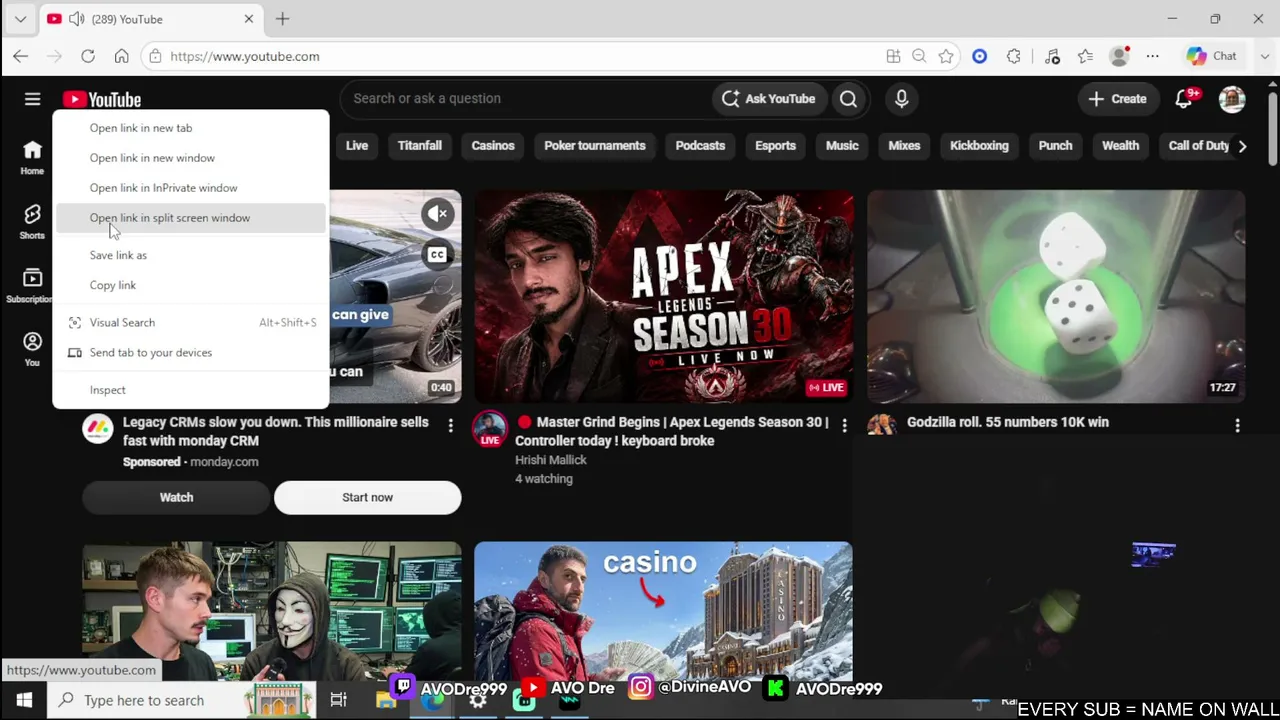Open Edge settings and more menu
1280x720 pixels.
(1153, 56)
